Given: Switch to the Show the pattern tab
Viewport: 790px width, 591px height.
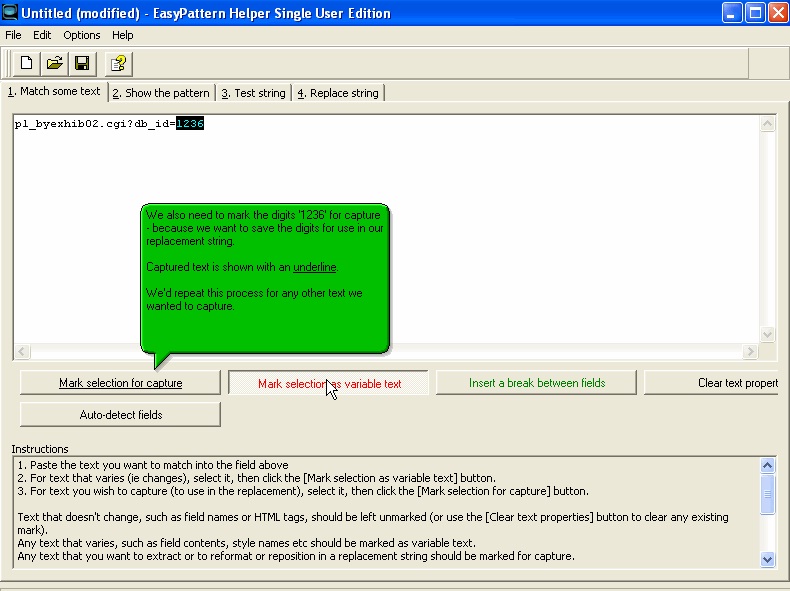Looking at the screenshot, I should click(161, 93).
